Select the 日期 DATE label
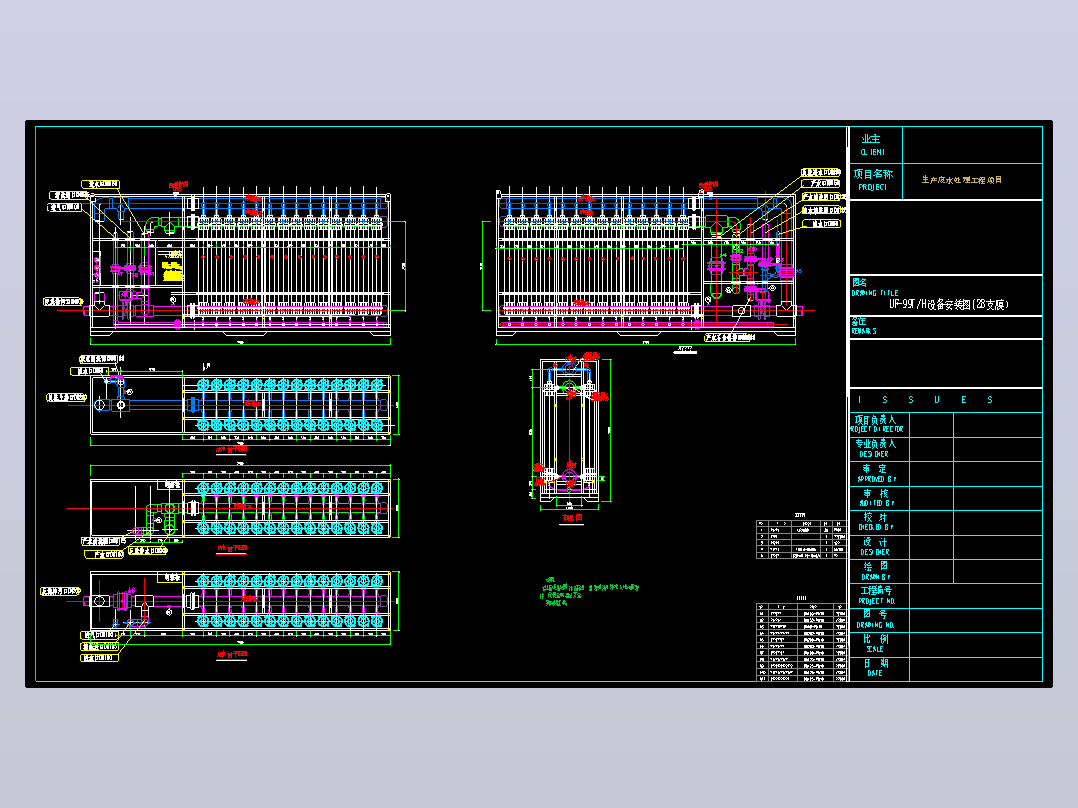This screenshot has height=808, width=1078. tap(875, 668)
